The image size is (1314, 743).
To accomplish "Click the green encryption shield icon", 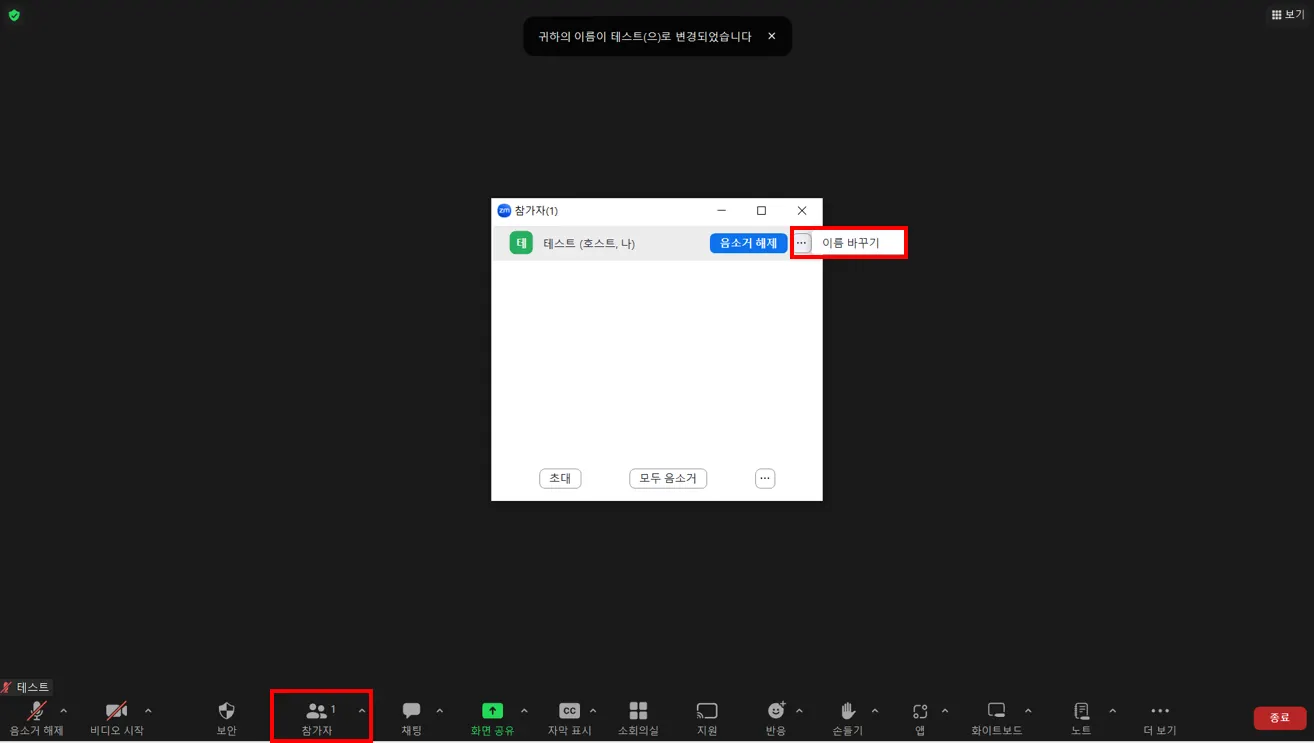I will tap(14, 15).
